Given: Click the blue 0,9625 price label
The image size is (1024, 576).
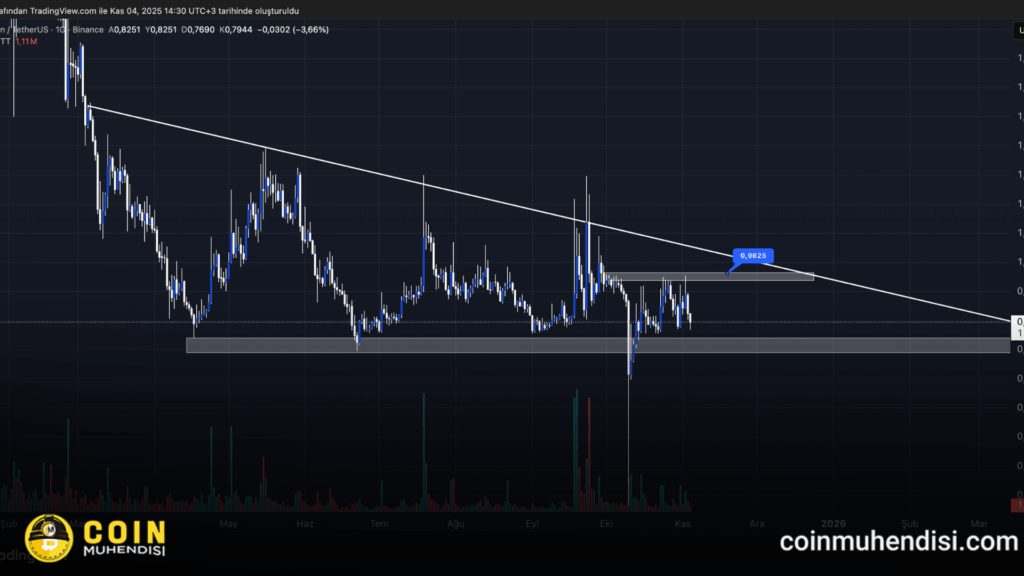Looking at the screenshot, I should coord(754,256).
